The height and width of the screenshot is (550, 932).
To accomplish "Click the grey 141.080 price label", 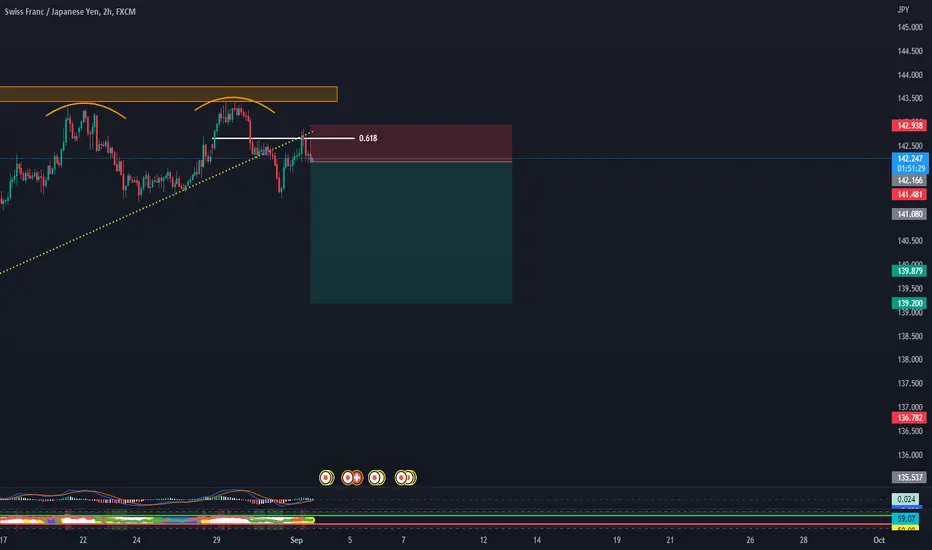I will tap(910, 214).
